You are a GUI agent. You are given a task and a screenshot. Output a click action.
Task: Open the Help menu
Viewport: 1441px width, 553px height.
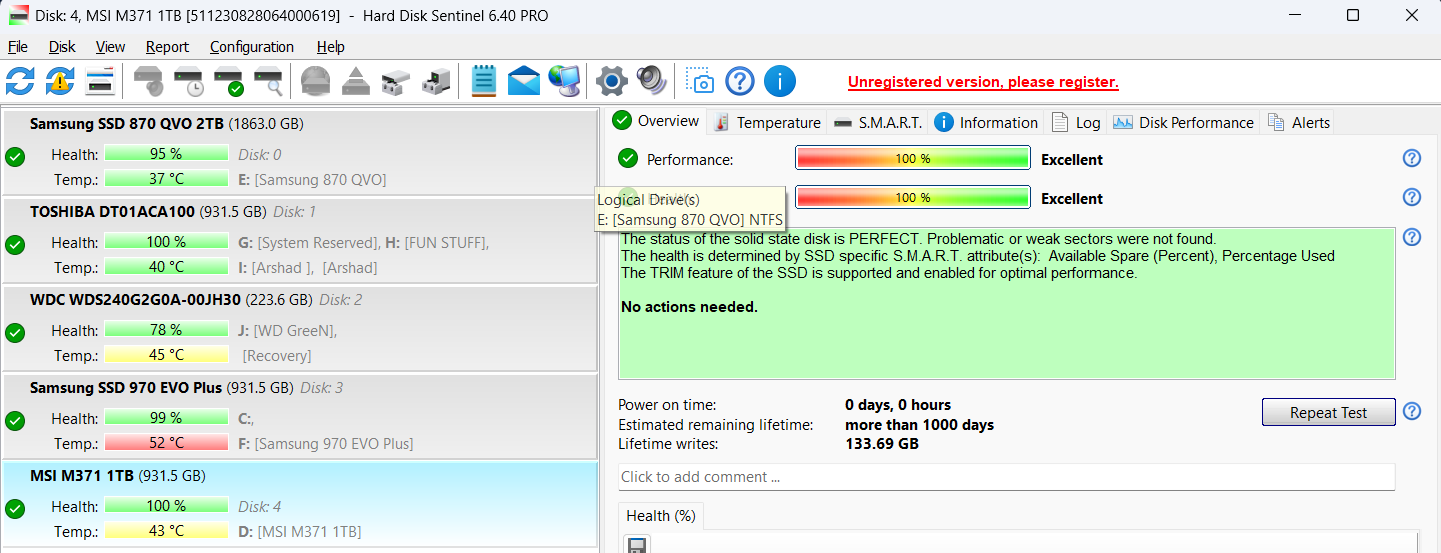(331, 47)
